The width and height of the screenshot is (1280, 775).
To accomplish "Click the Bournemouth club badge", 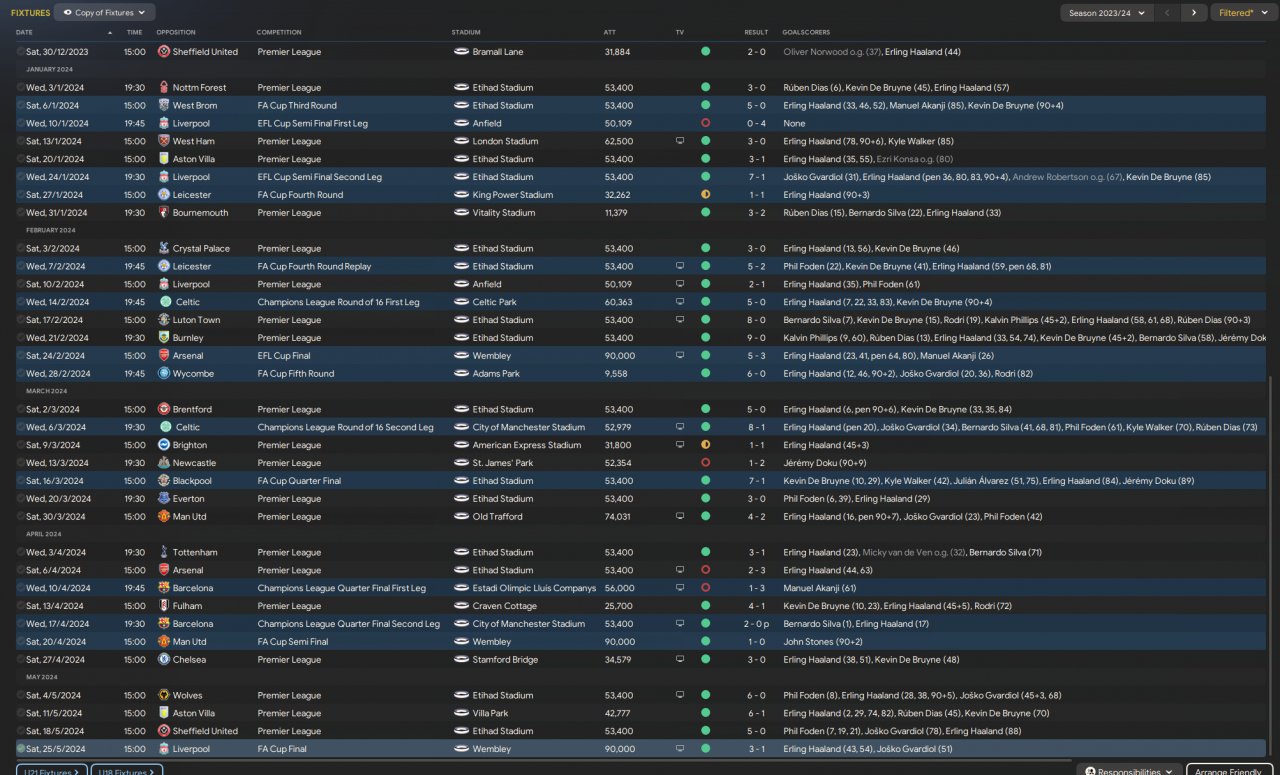I will (x=164, y=213).
